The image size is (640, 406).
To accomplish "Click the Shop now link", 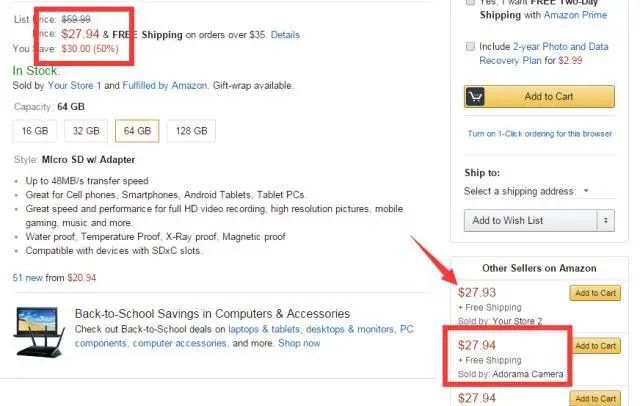I will click(x=299, y=343).
